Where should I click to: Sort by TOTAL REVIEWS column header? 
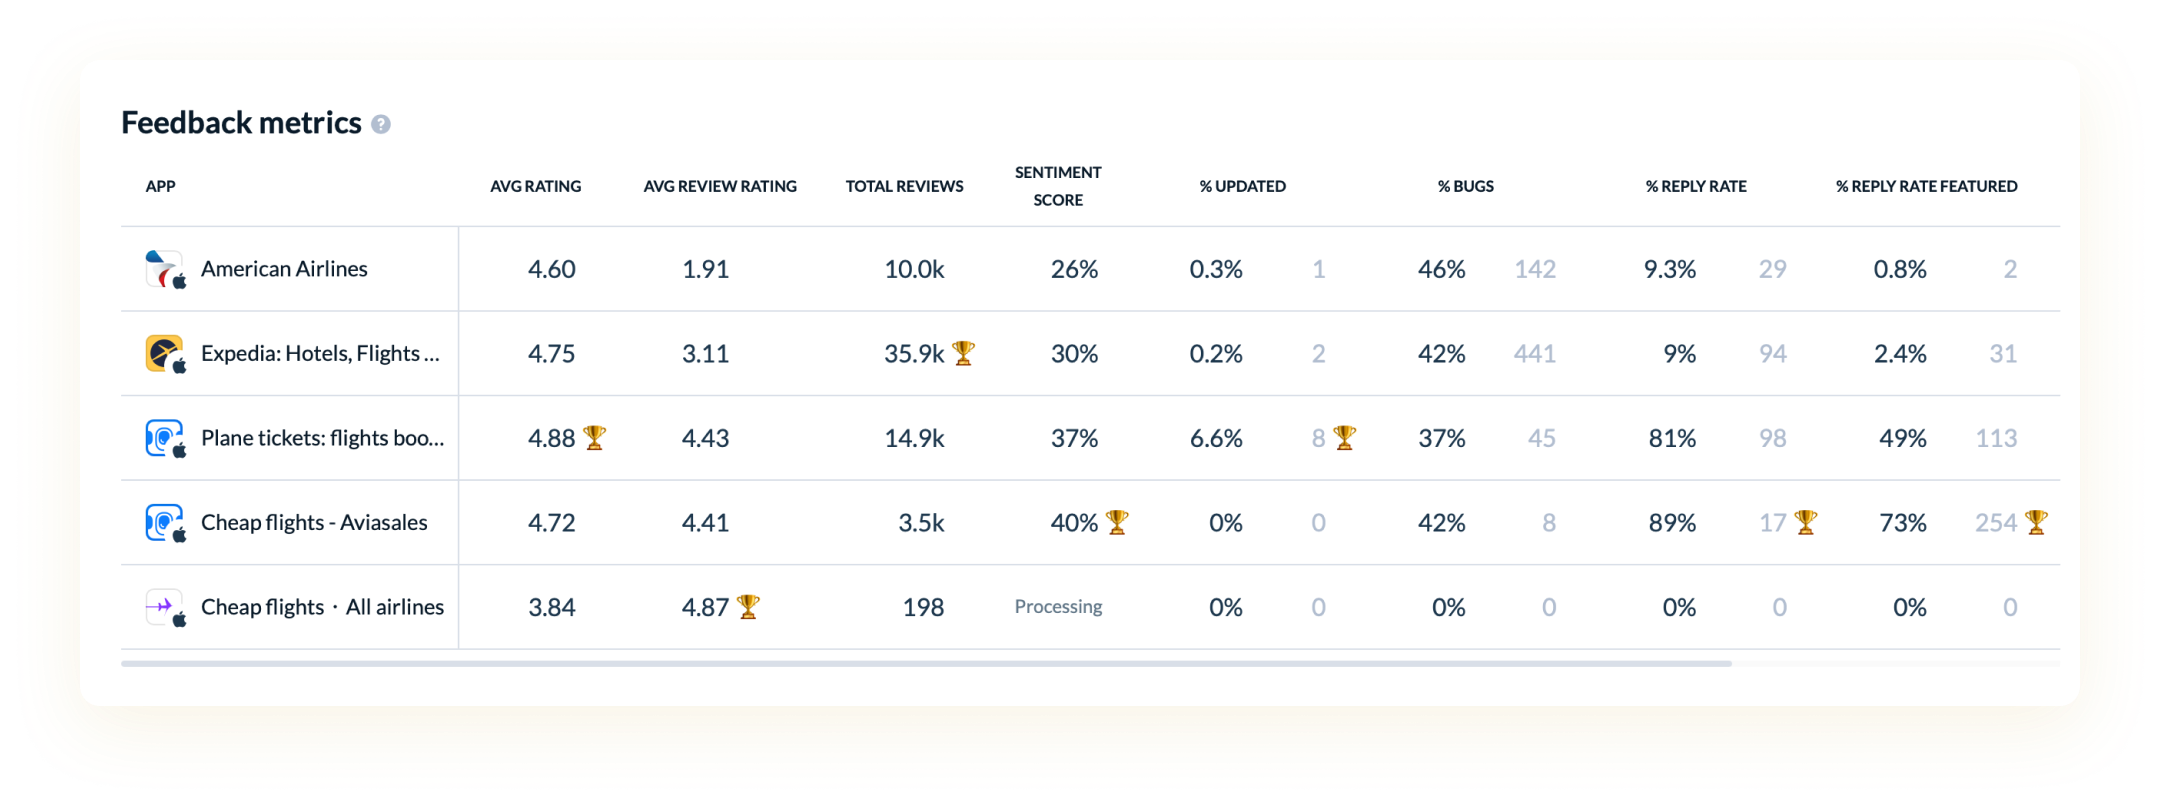pos(903,185)
